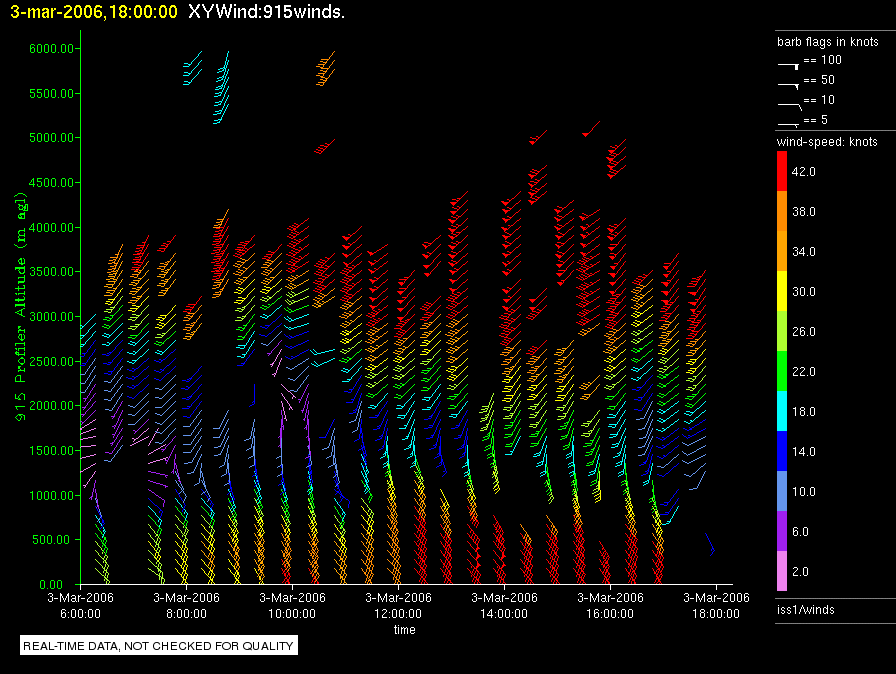Click the 12:00:00 time axis label

click(398, 613)
